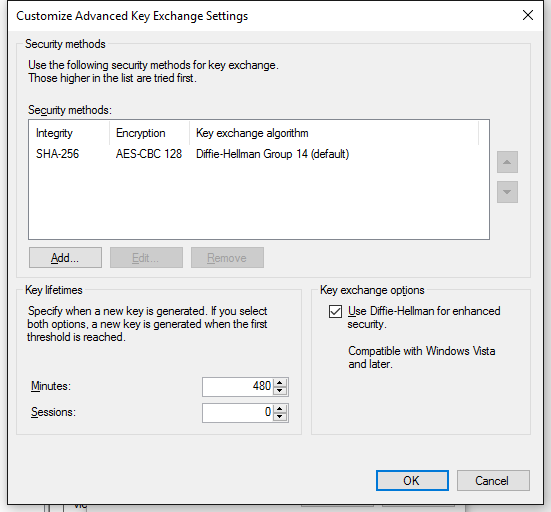Increase Sessions value with the up spinner
The width and height of the screenshot is (551, 512).
click(x=280, y=409)
